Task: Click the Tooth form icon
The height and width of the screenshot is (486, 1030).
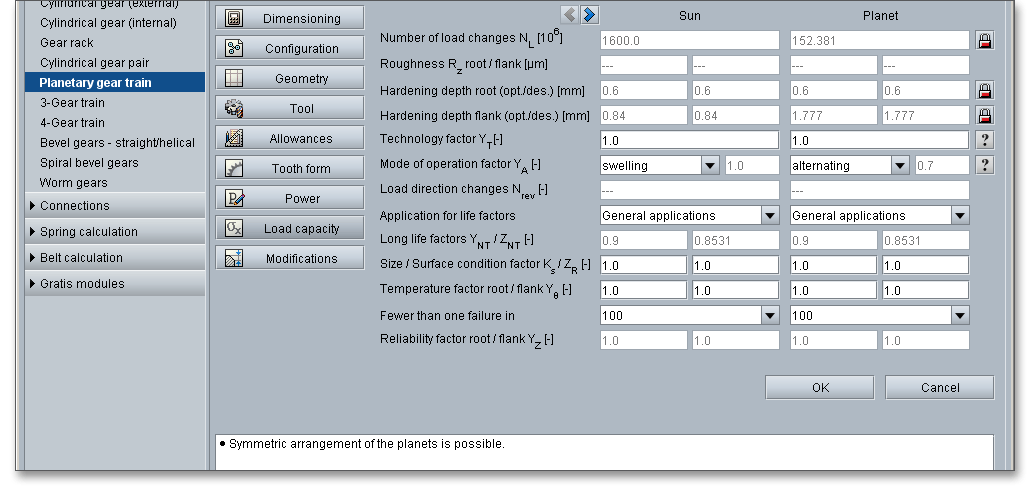Action: 234,169
